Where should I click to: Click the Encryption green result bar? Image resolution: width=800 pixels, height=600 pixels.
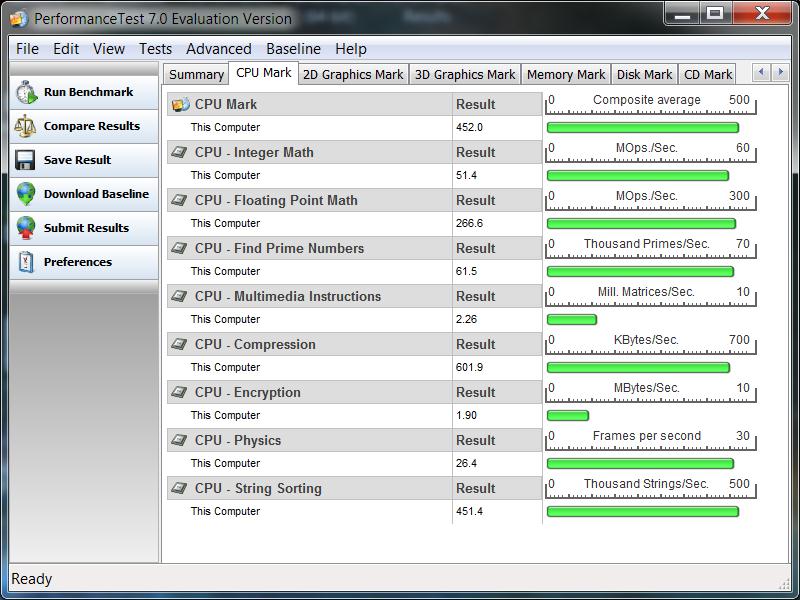(568, 415)
